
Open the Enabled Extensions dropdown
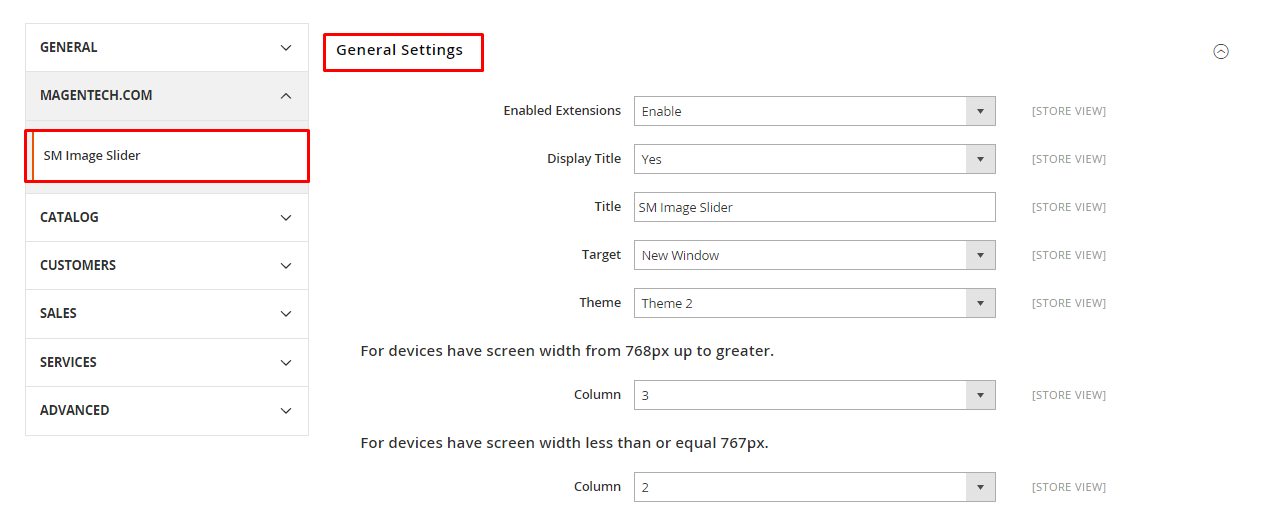coord(815,111)
